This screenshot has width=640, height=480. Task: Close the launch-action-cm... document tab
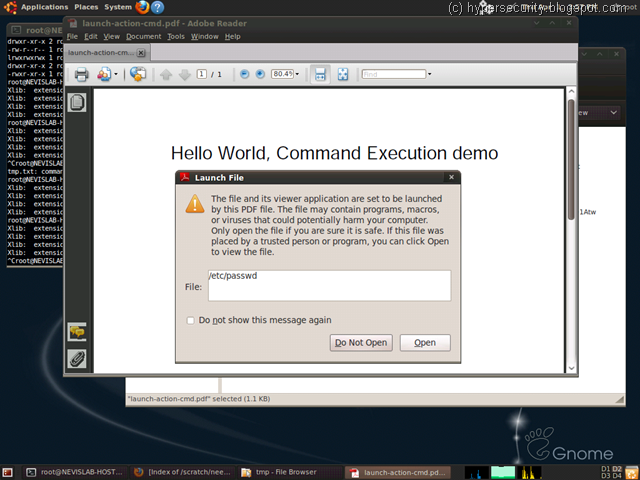click(141, 53)
